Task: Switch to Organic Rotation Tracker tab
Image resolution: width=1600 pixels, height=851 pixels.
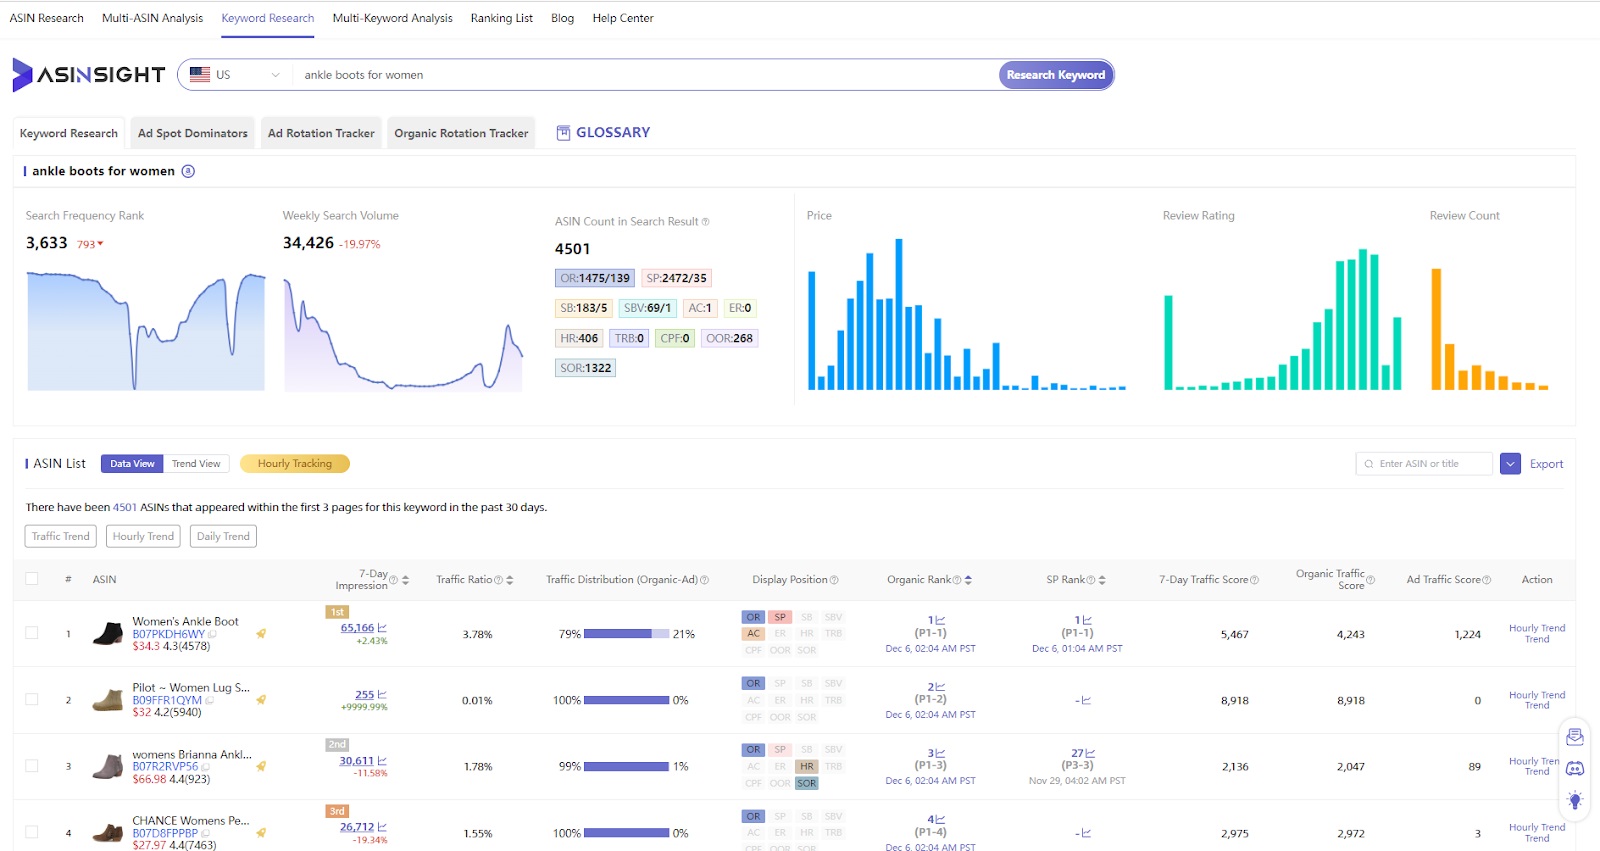Action: pos(461,133)
